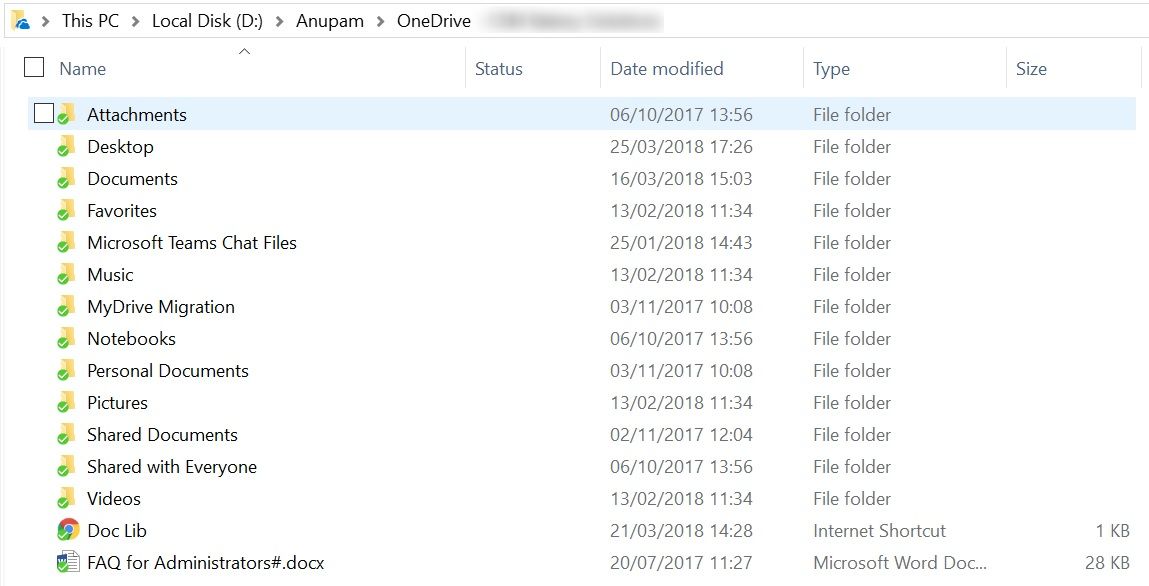Click the Documents folder icon
This screenshot has height=586, width=1149.
67,179
